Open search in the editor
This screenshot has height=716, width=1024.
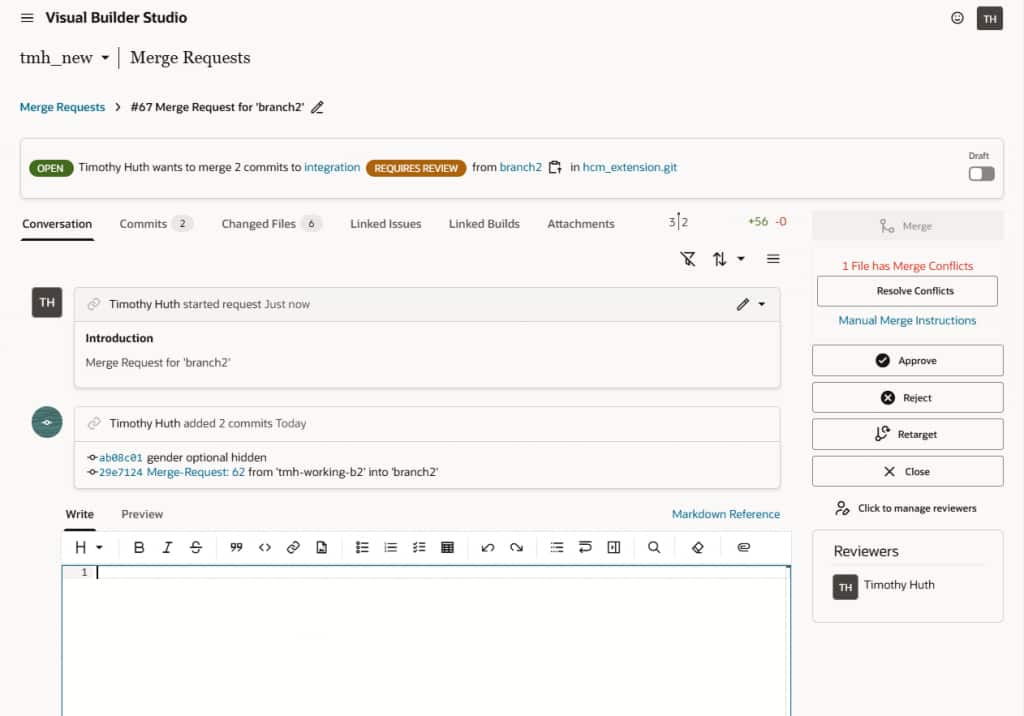(x=654, y=547)
